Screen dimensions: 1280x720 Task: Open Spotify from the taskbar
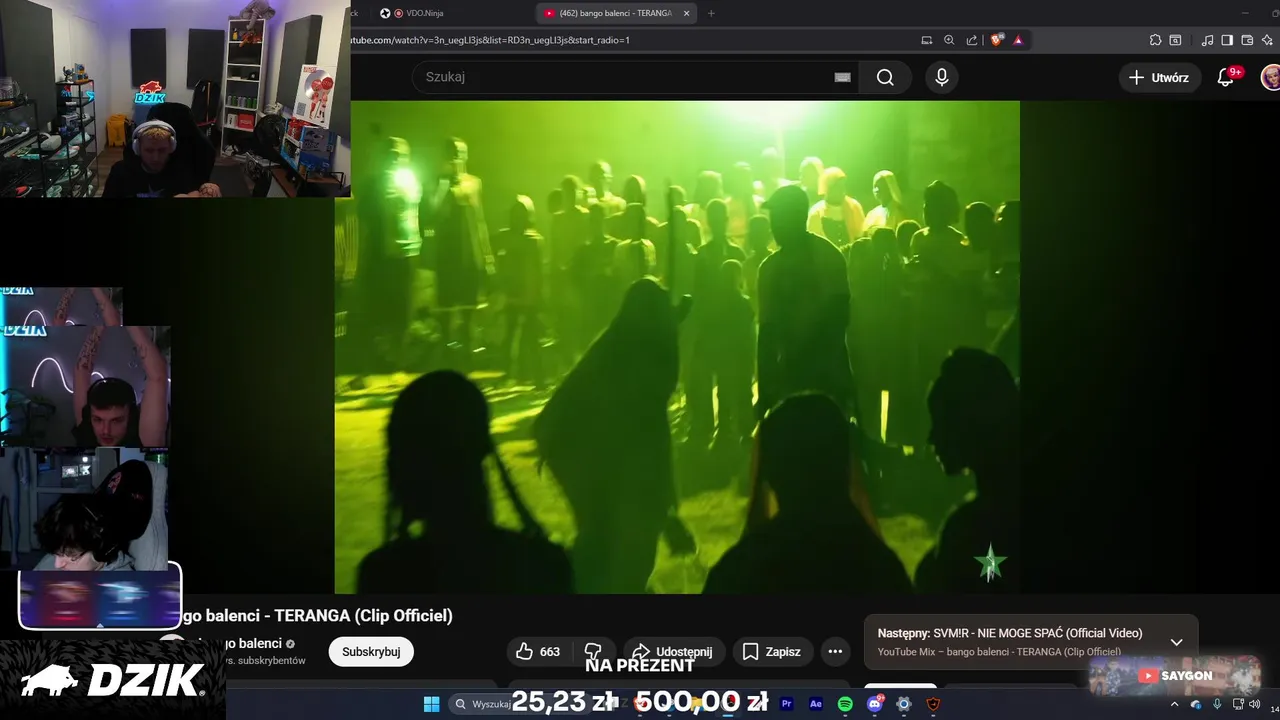[x=845, y=704]
